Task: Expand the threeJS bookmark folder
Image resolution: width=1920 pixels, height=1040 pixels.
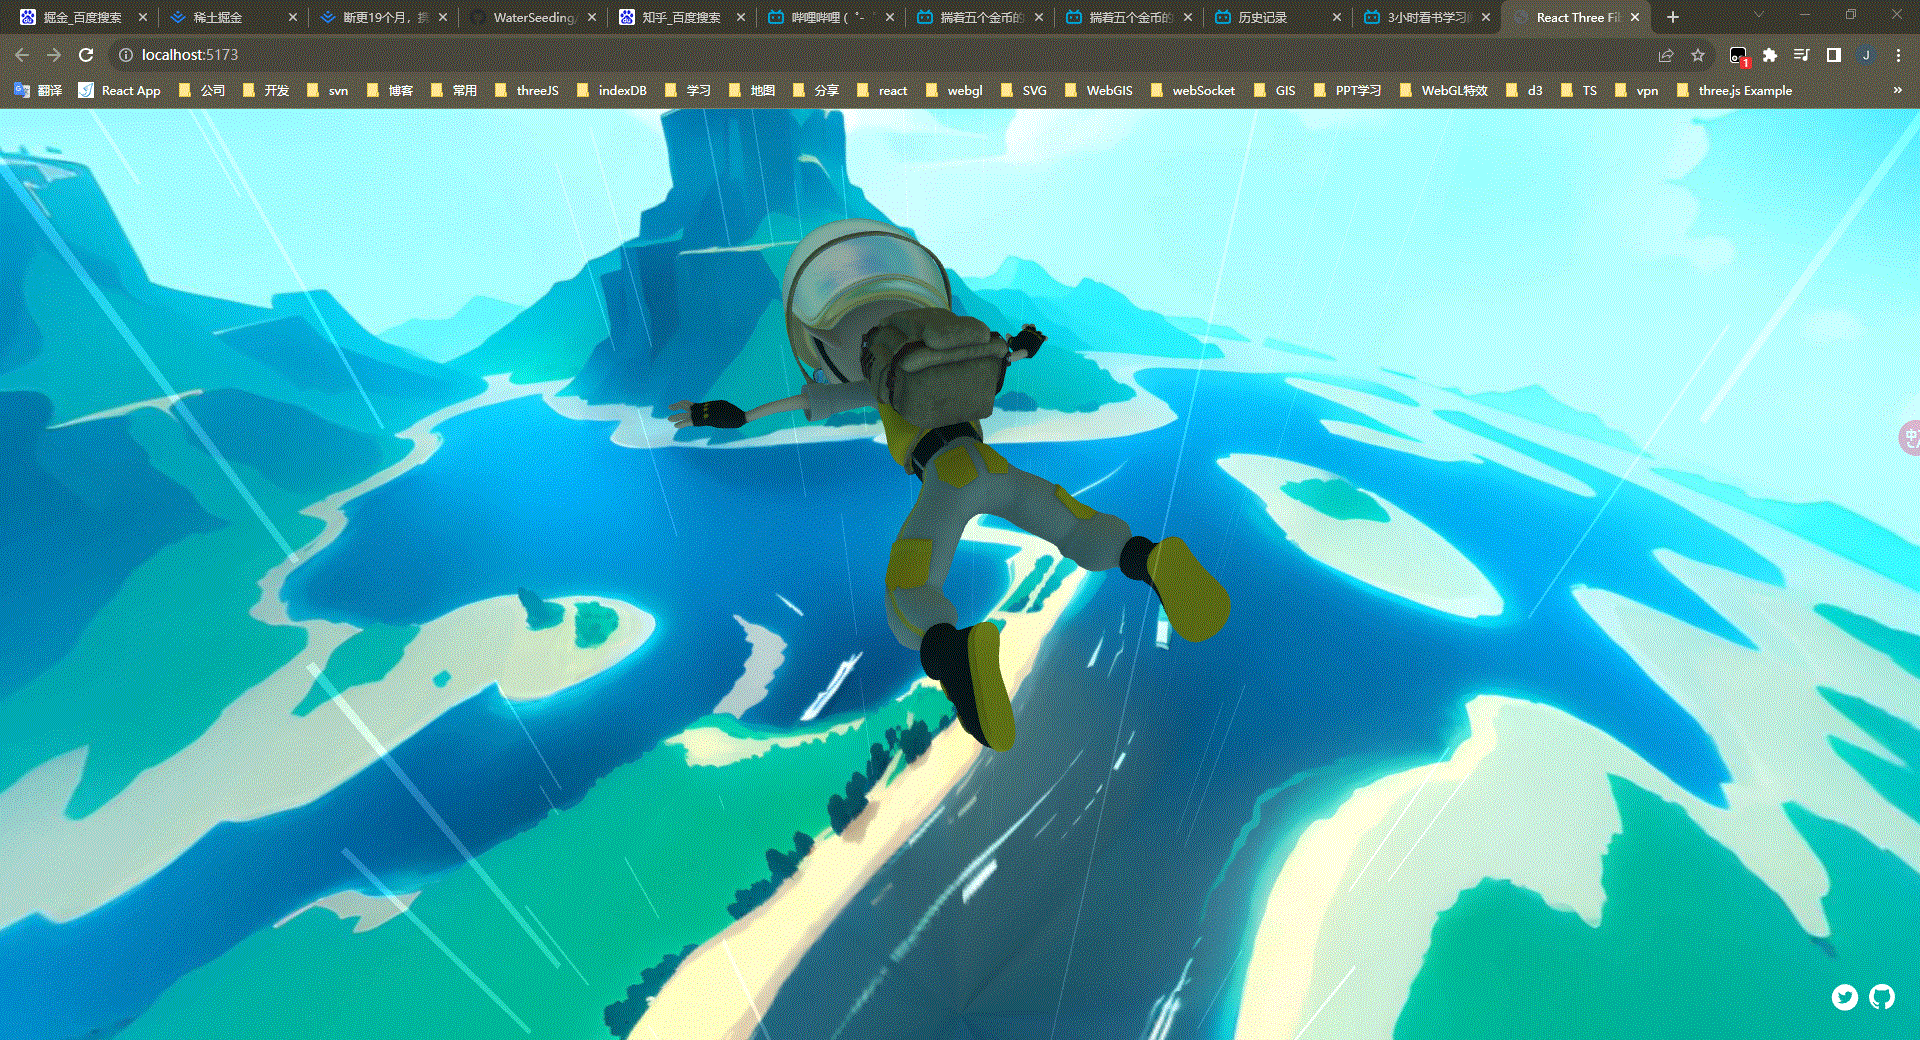Action: tap(527, 90)
